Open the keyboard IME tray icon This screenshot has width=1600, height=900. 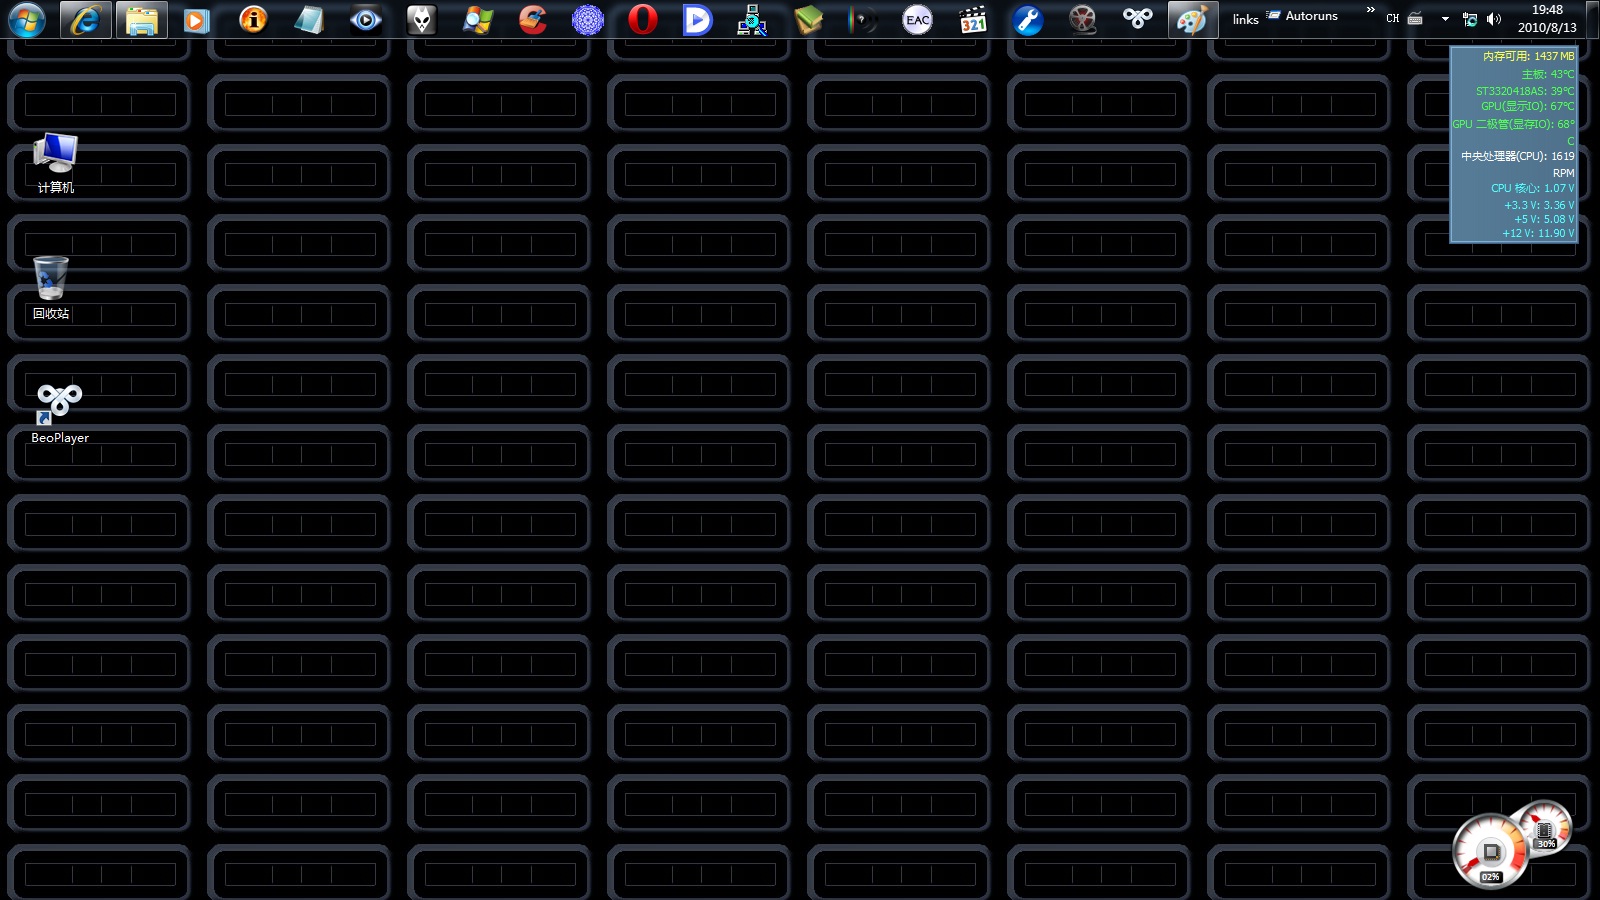[1415, 19]
